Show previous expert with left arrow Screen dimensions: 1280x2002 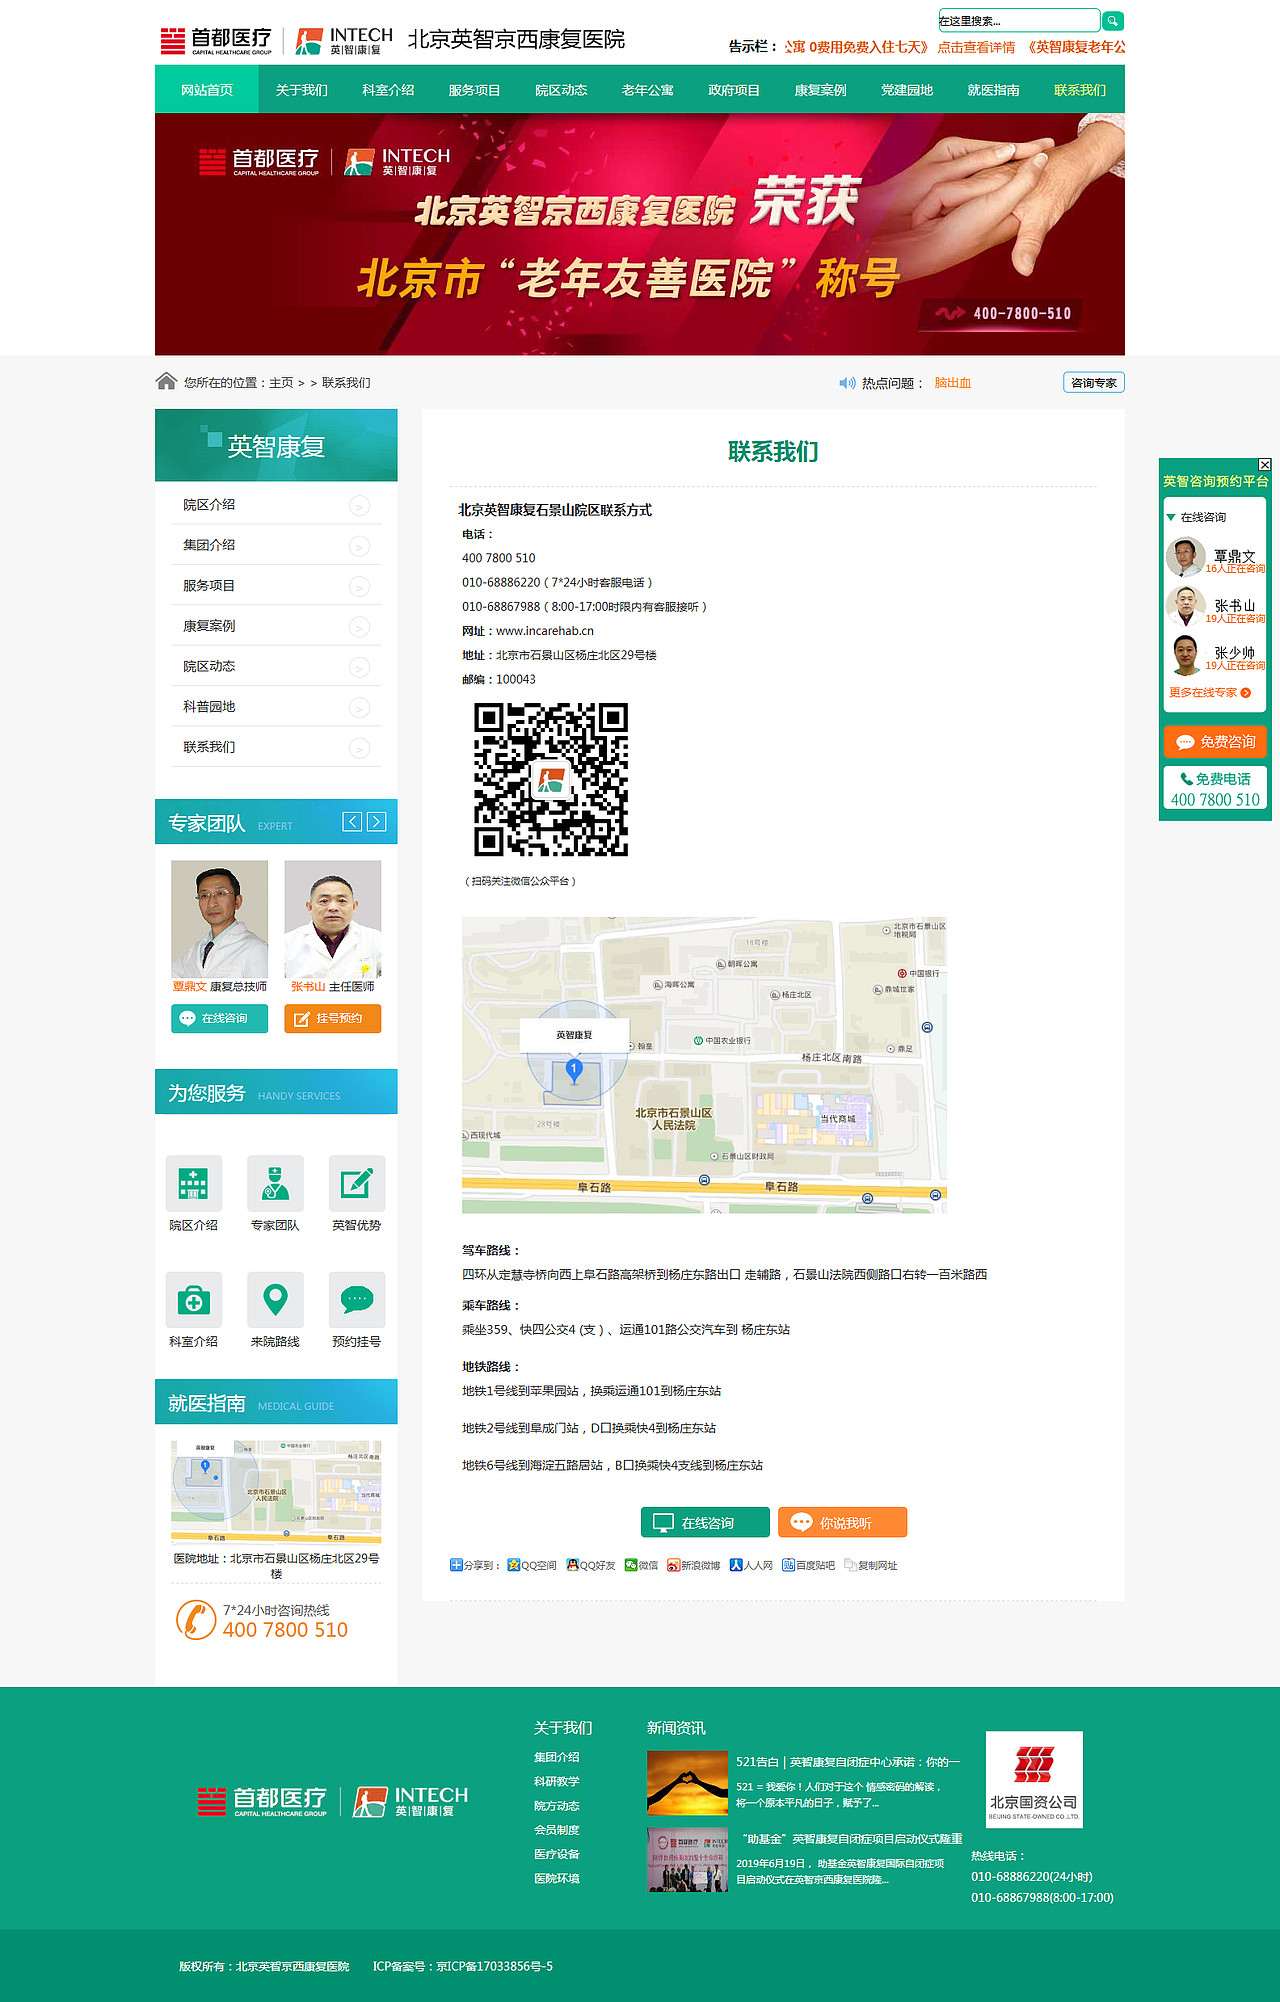click(x=352, y=822)
